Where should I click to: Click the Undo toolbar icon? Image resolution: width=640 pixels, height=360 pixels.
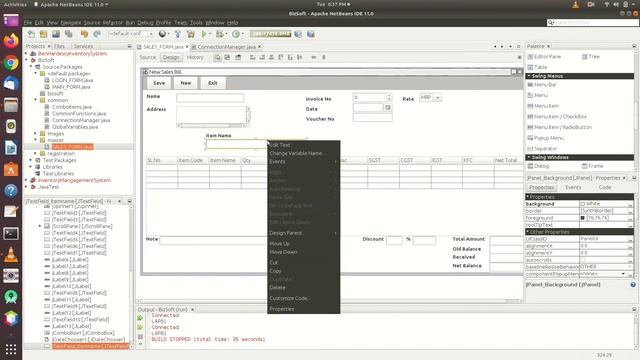84,34
